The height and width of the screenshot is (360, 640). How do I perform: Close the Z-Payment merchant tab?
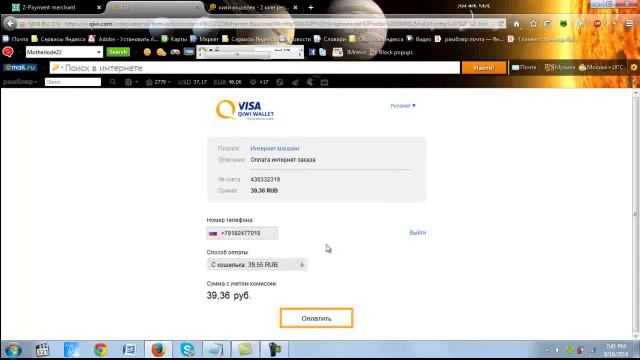coord(99,7)
